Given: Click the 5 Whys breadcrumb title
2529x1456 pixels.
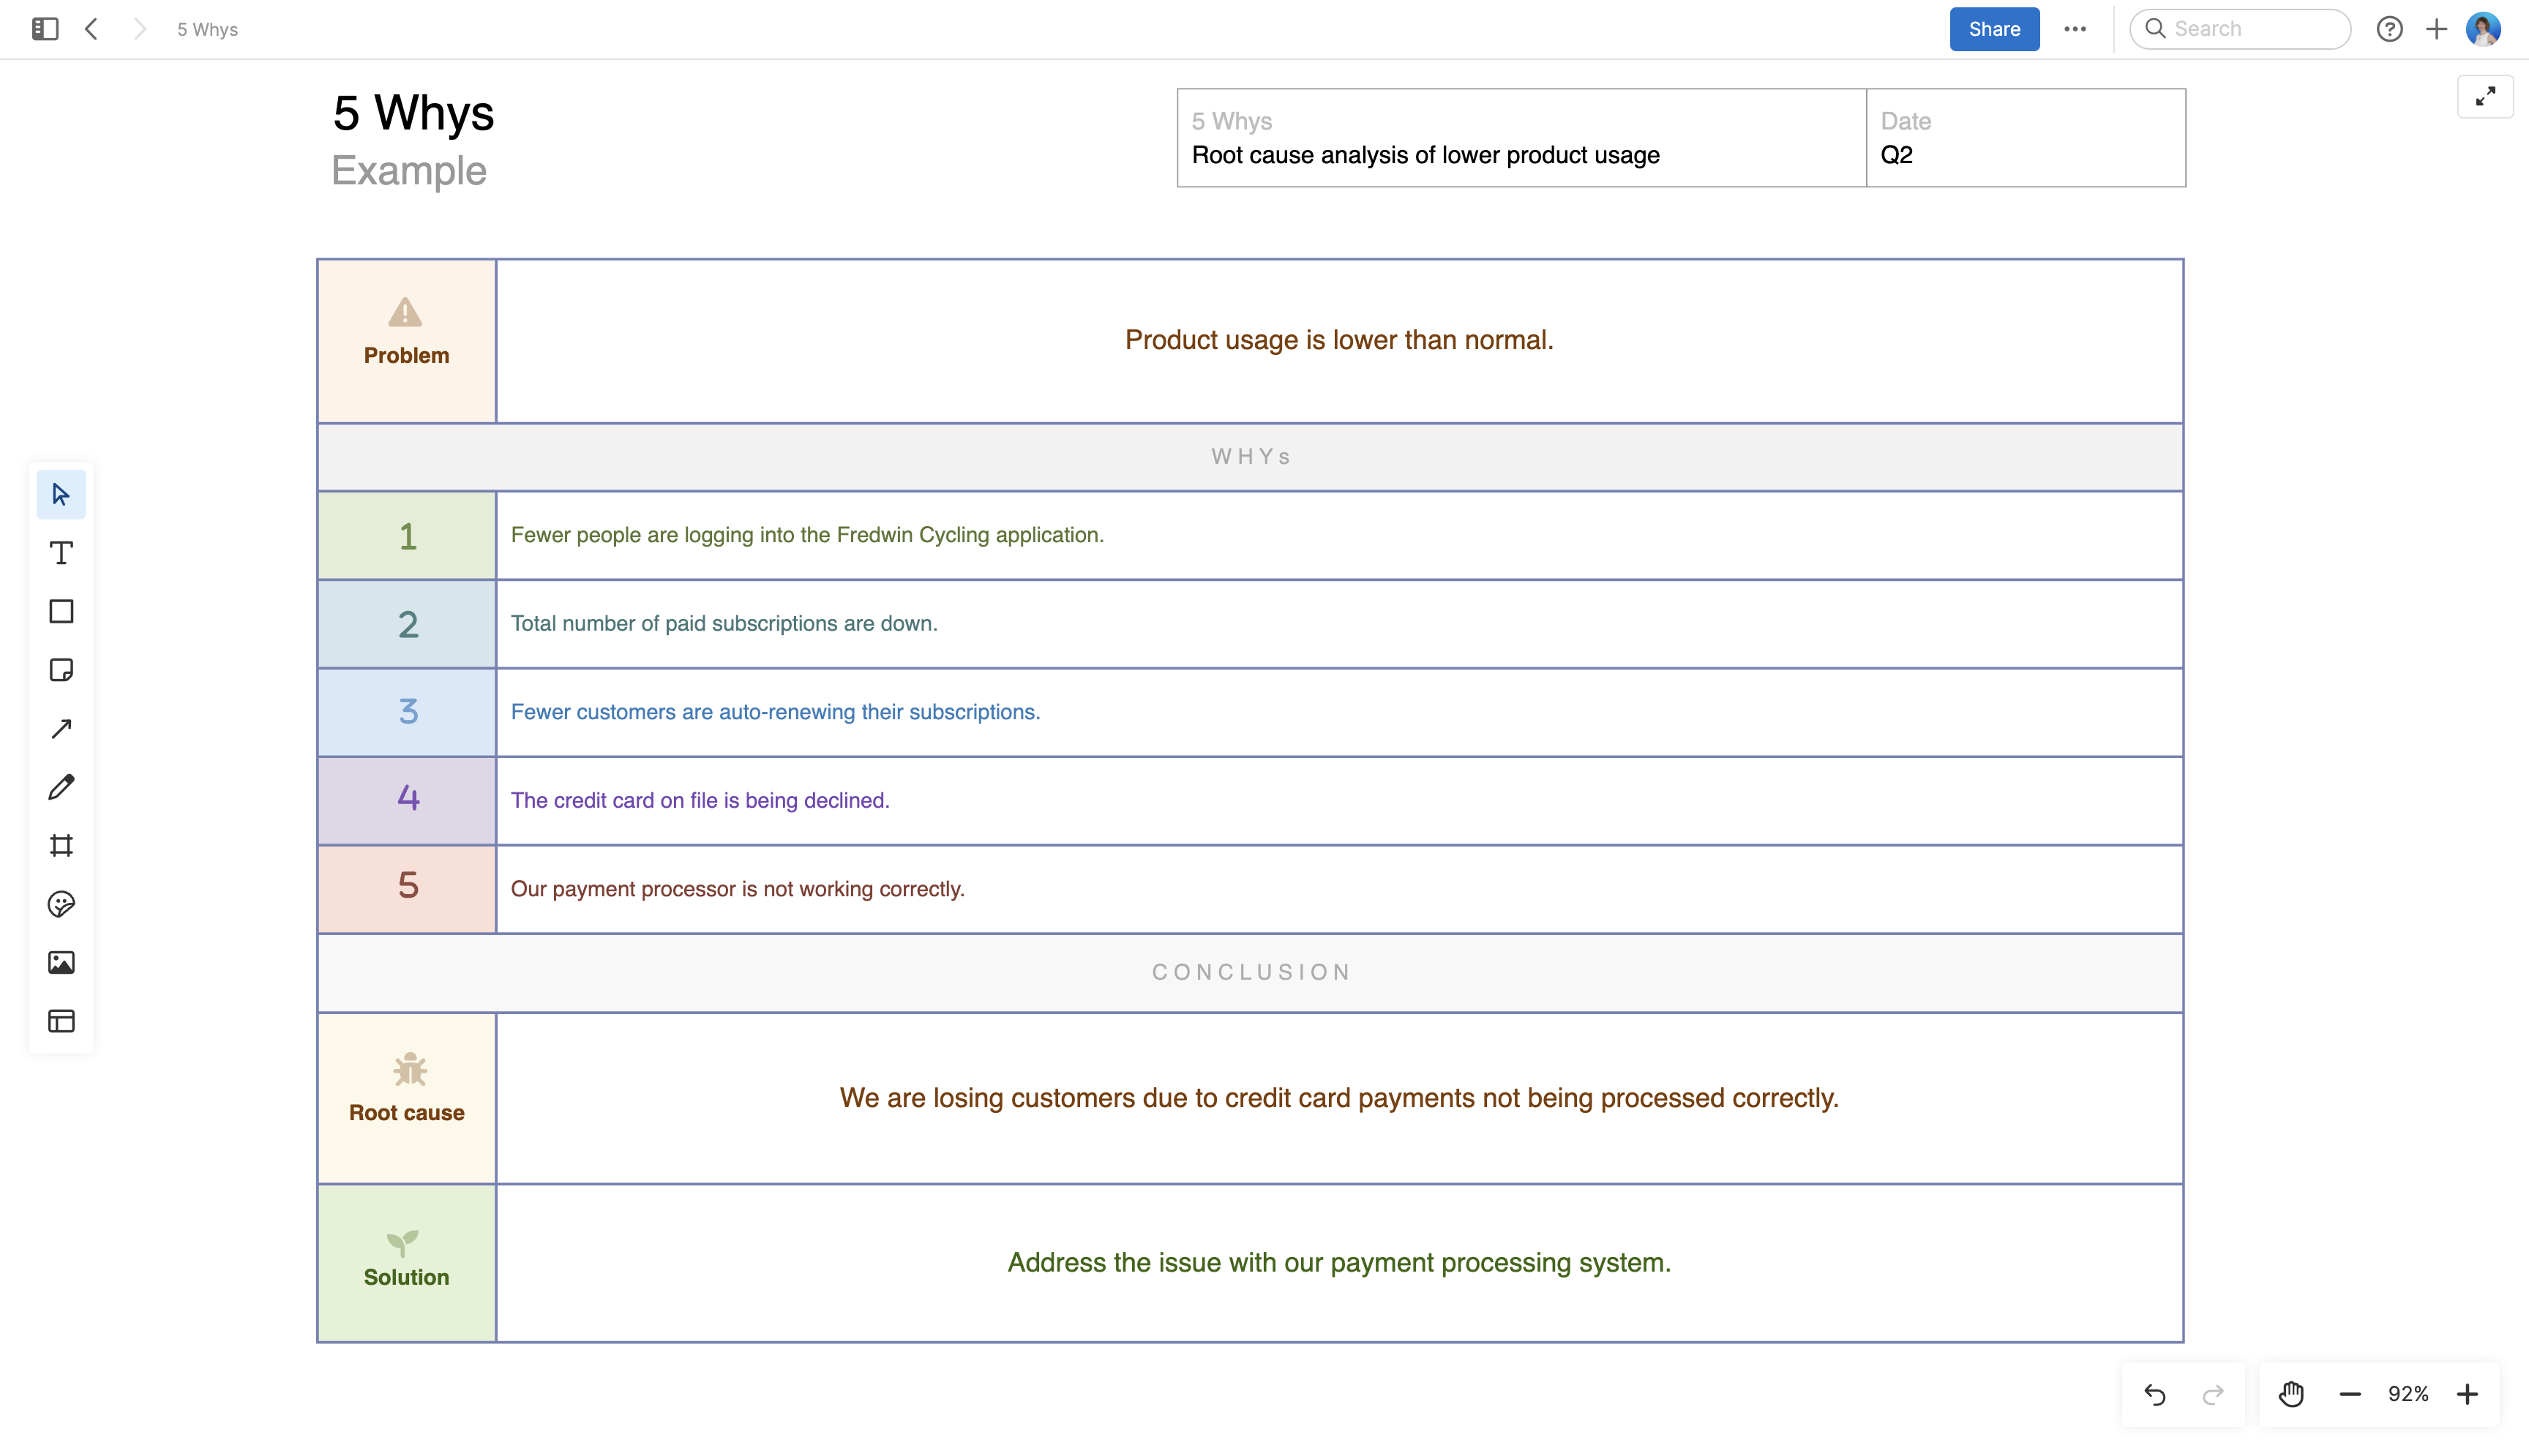Looking at the screenshot, I should point(207,29).
